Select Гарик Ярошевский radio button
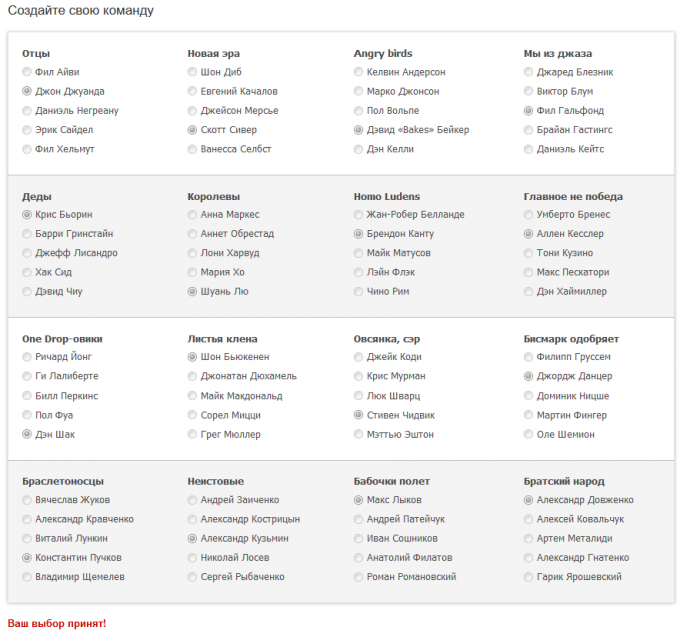This screenshot has height=637, width=700. point(529,577)
